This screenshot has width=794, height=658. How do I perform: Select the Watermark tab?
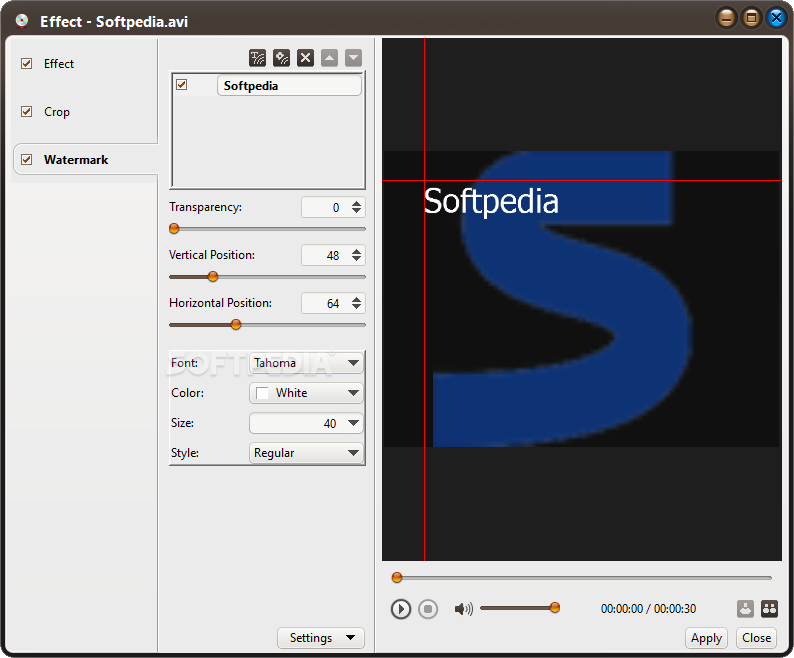click(x=85, y=160)
